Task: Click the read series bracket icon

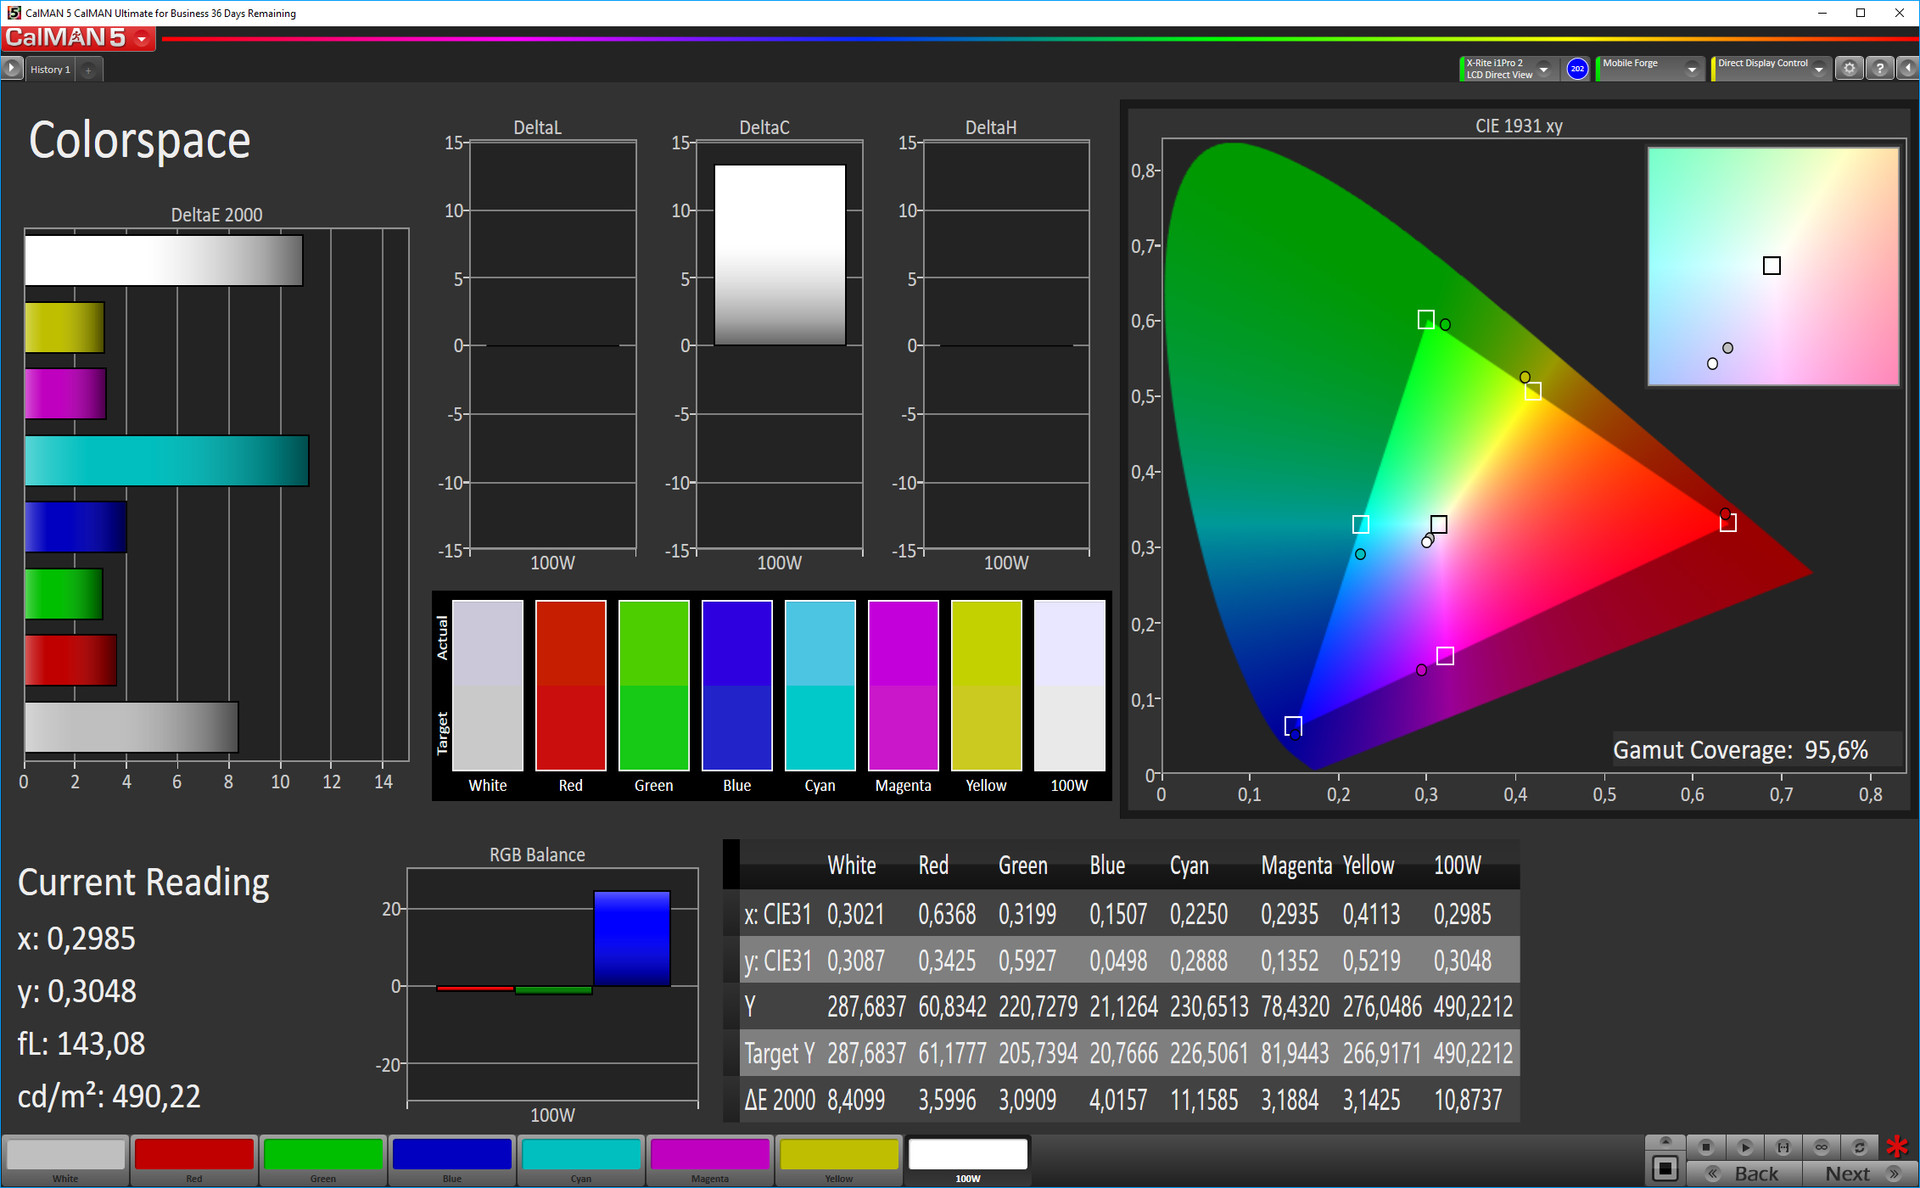Action: [1783, 1147]
